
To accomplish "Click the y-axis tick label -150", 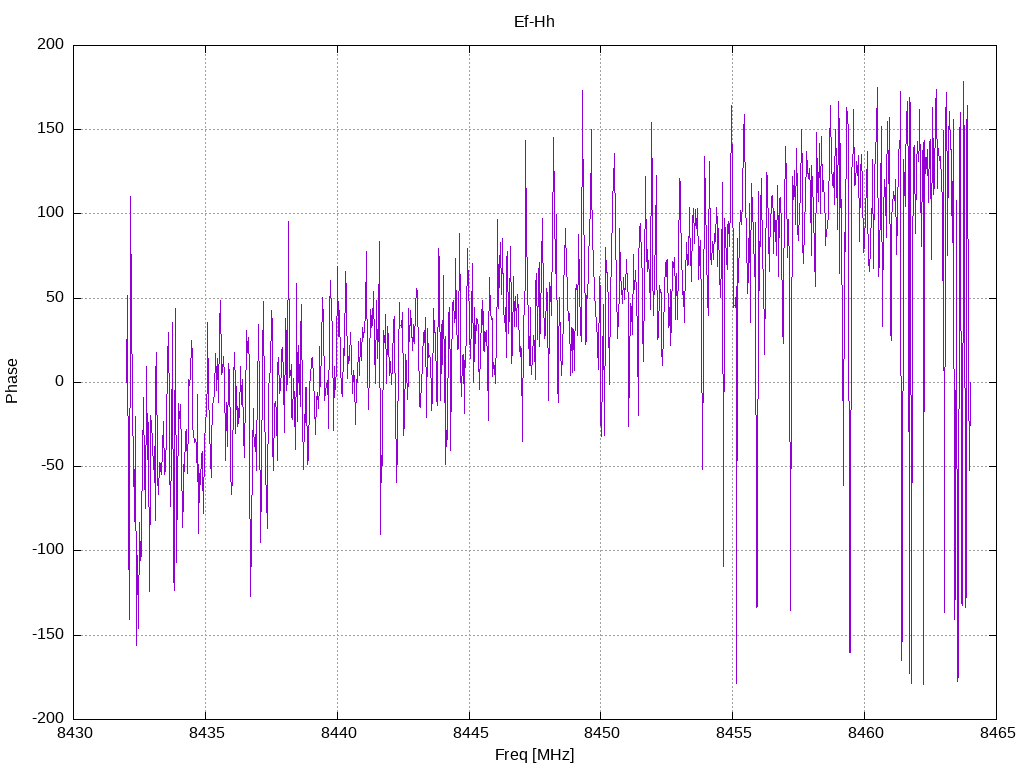I will coord(48,634).
